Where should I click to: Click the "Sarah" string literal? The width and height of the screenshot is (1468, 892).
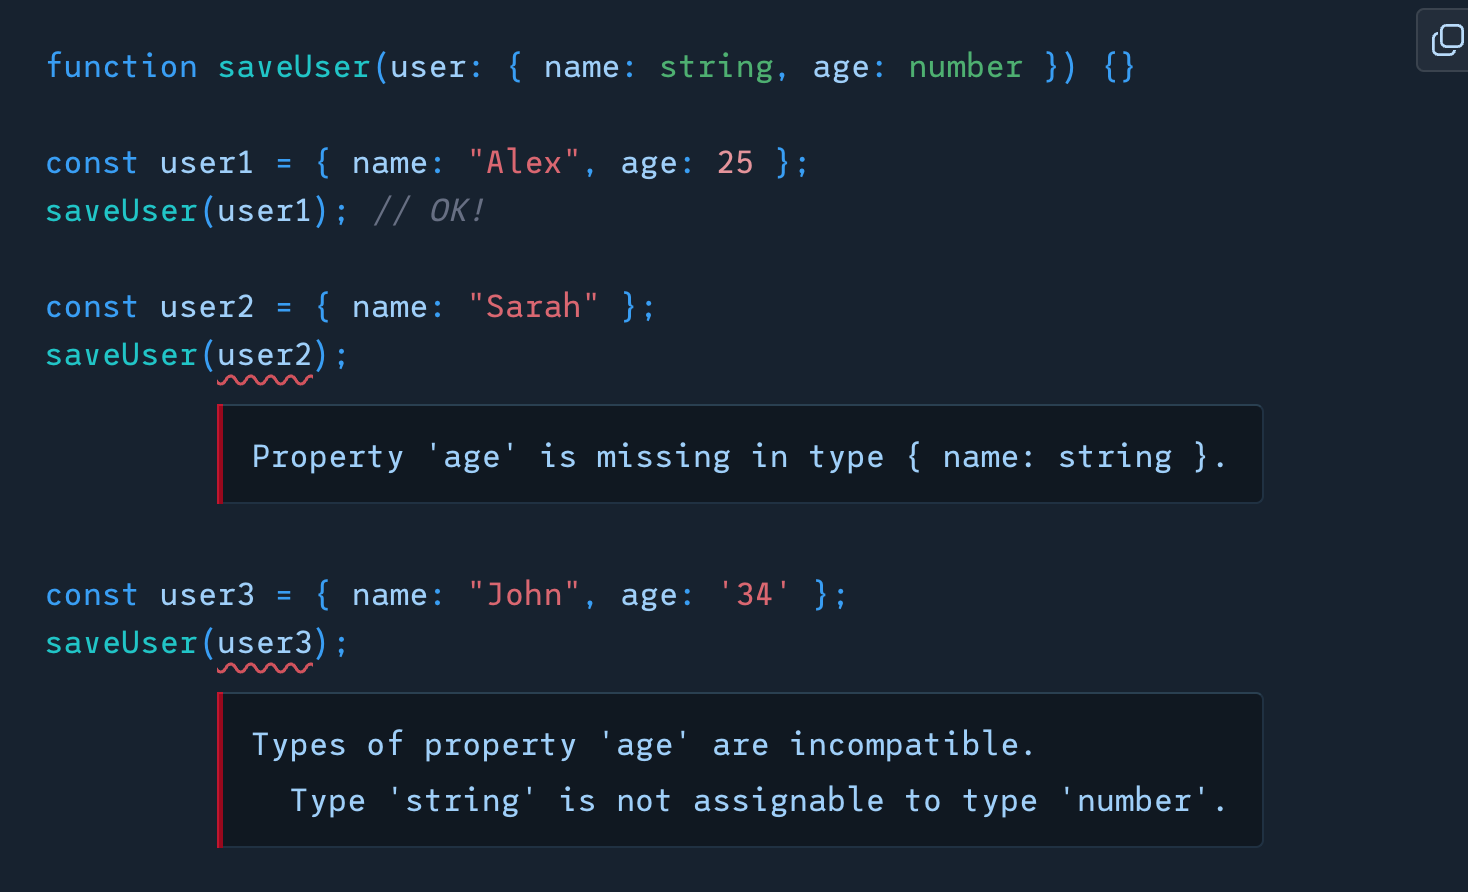(x=533, y=307)
